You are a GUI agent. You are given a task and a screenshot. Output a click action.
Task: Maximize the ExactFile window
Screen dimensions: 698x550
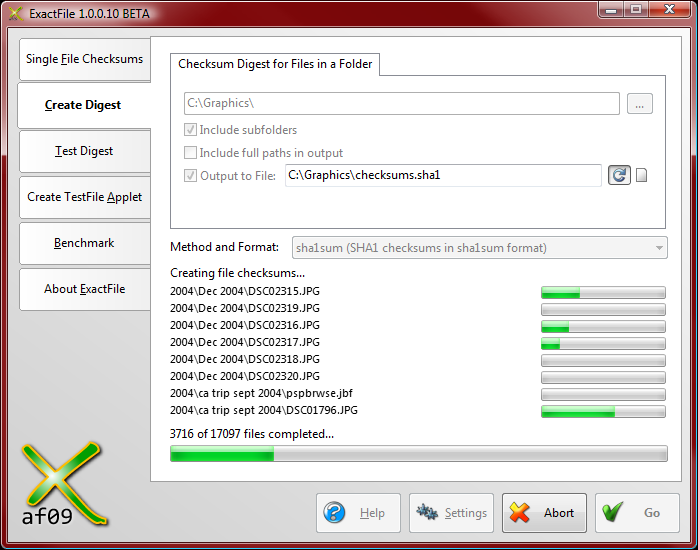(636, 10)
